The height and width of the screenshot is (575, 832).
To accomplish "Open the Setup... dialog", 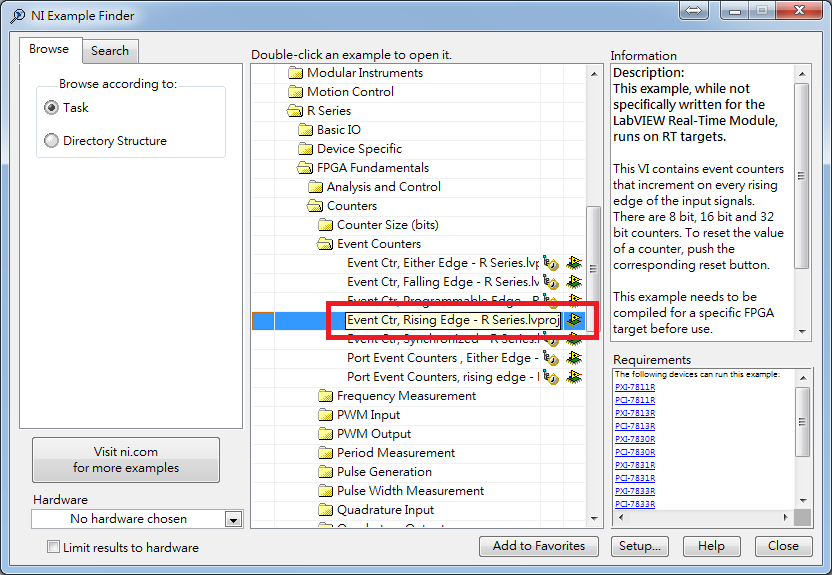I will pos(640,546).
